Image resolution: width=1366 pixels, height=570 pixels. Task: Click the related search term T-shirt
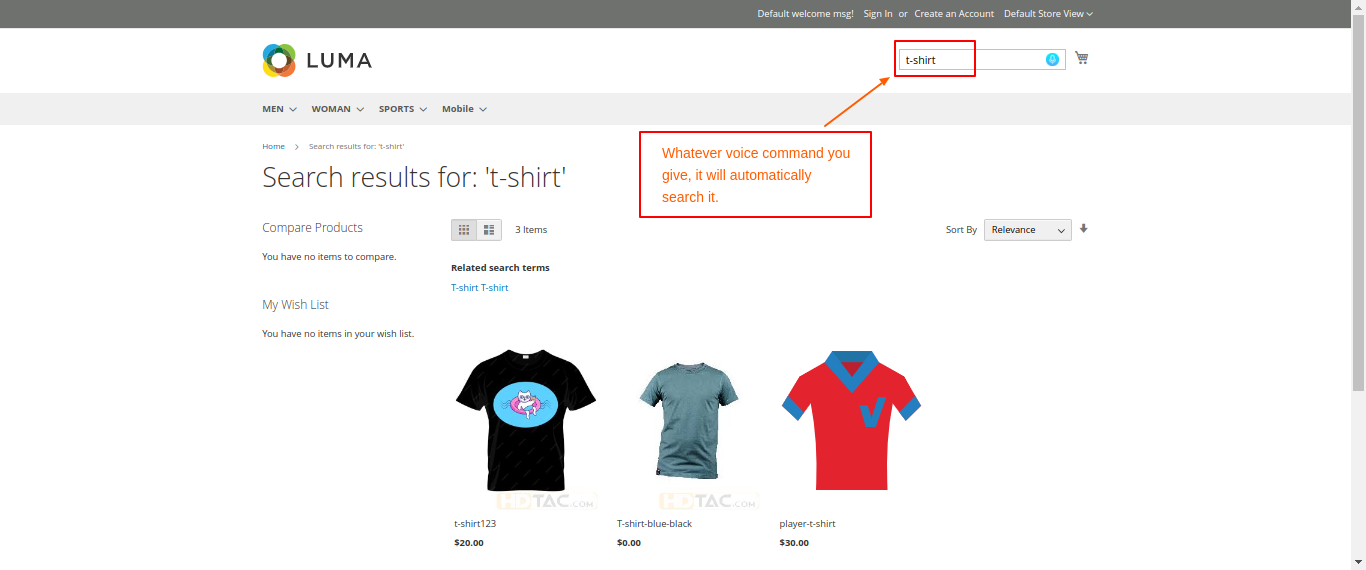(x=479, y=288)
